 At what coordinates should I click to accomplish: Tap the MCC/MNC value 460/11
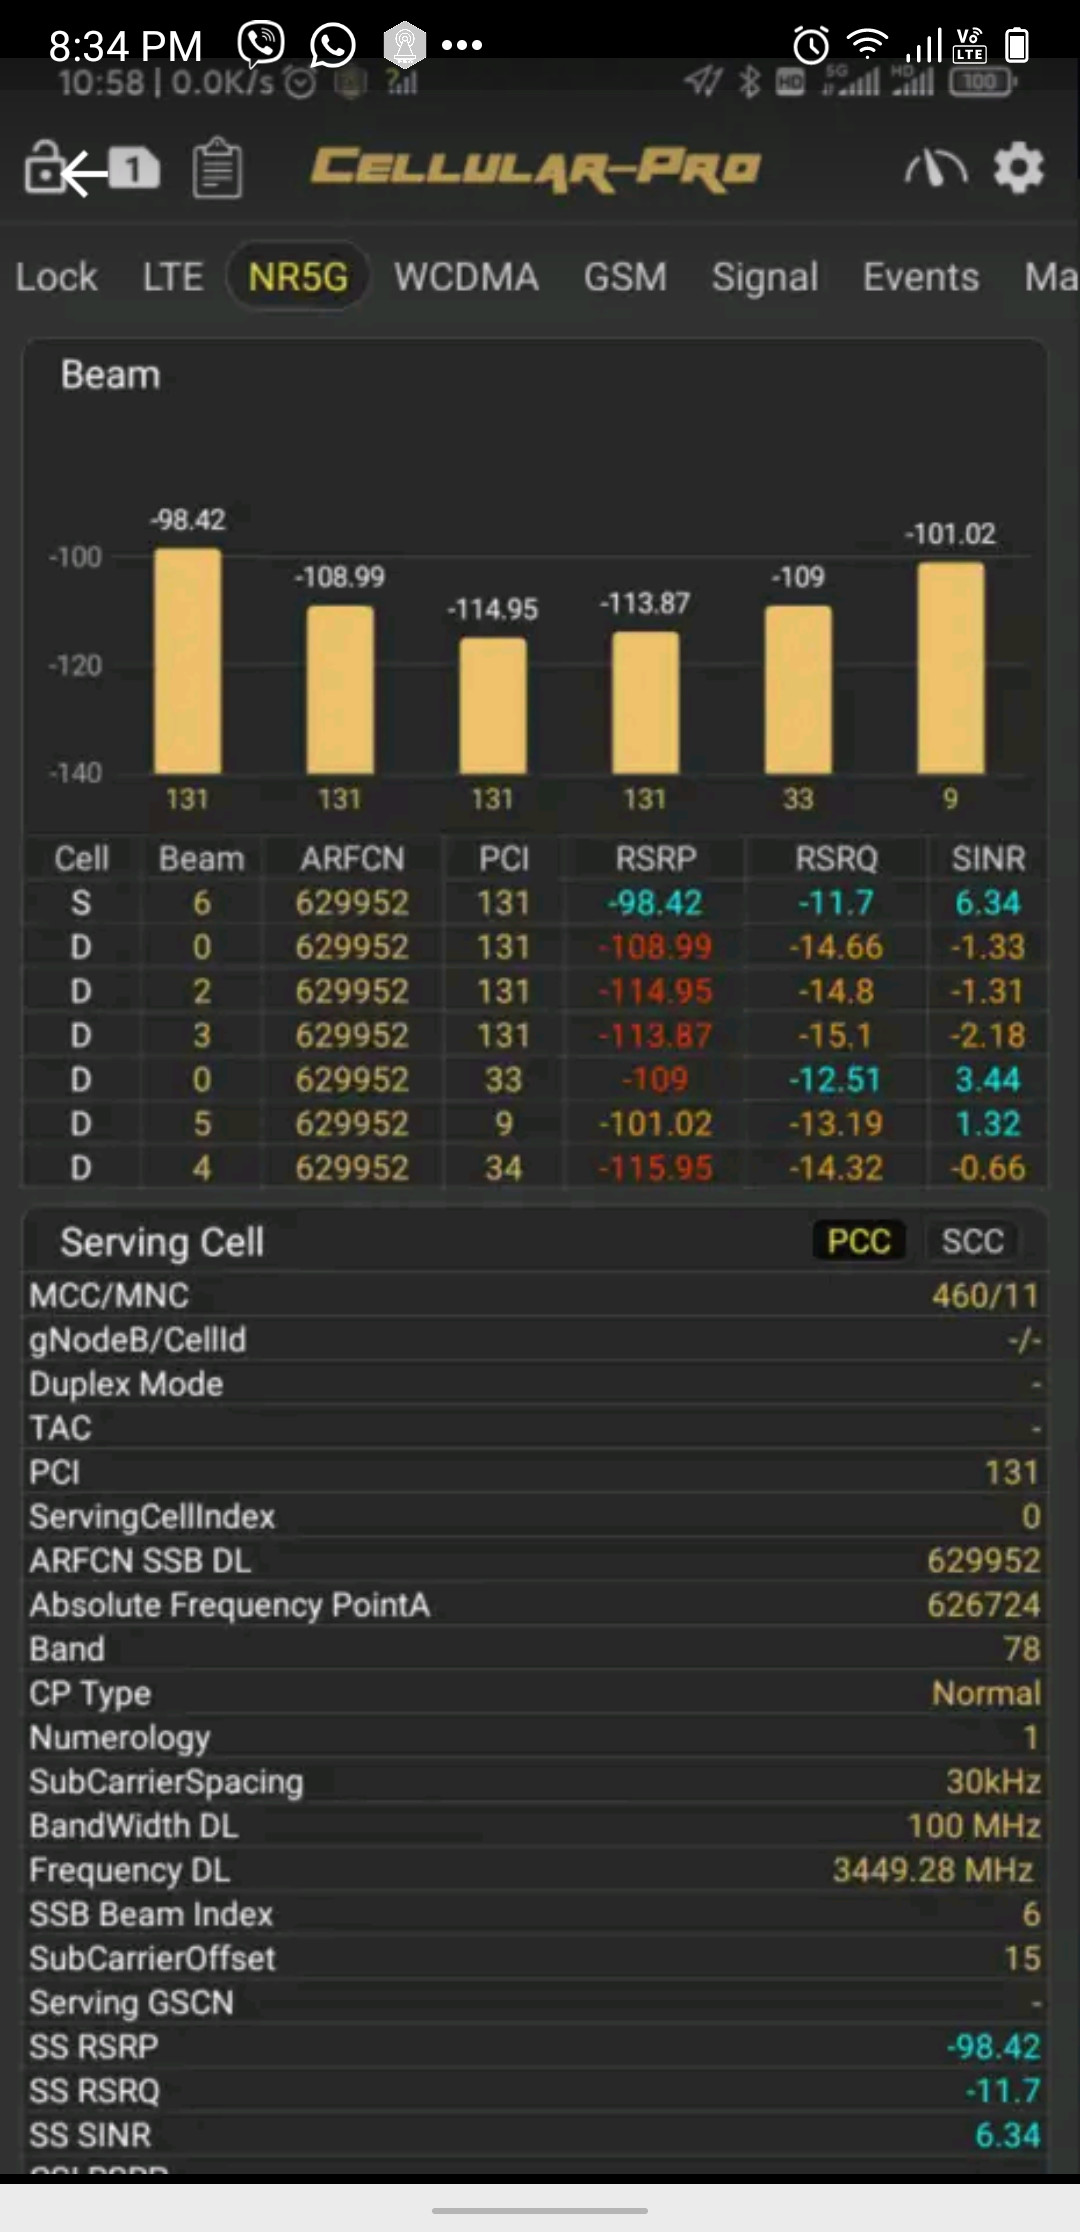click(986, 1296)
